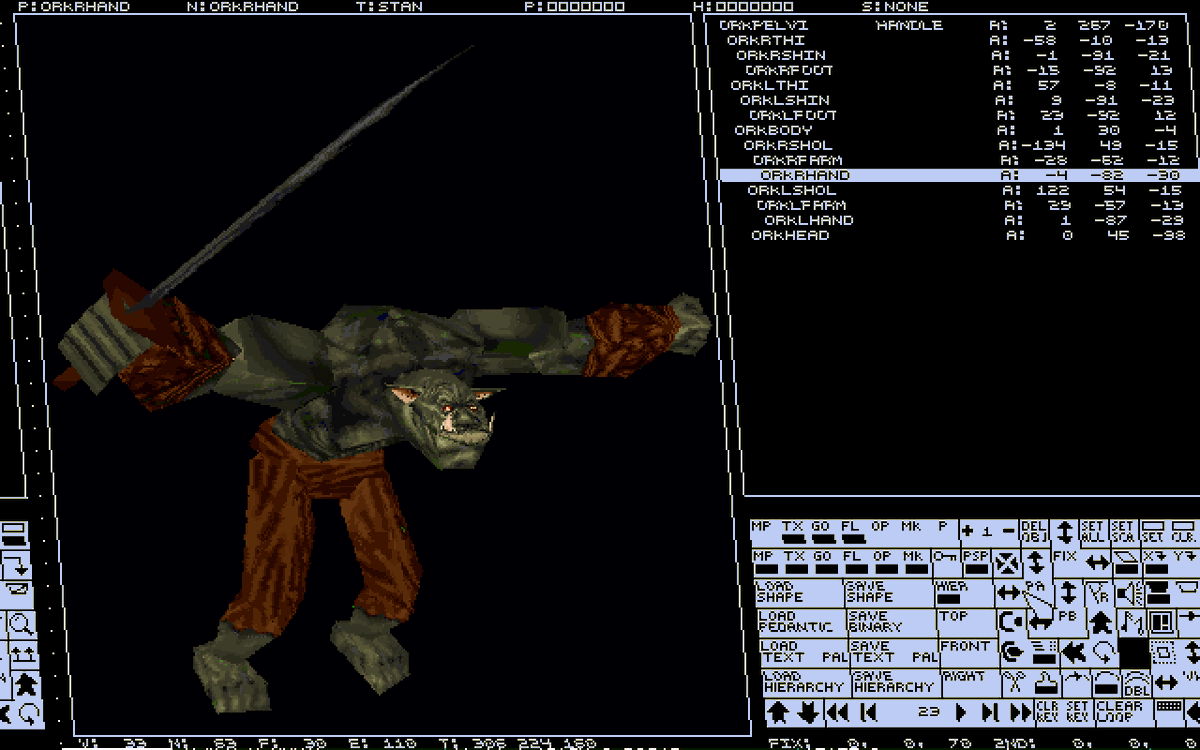This screenshot has height=750, width=1200.
Task: Click the DBL double arc icon
Action: pyautogui.click(x=1136, y=684)
